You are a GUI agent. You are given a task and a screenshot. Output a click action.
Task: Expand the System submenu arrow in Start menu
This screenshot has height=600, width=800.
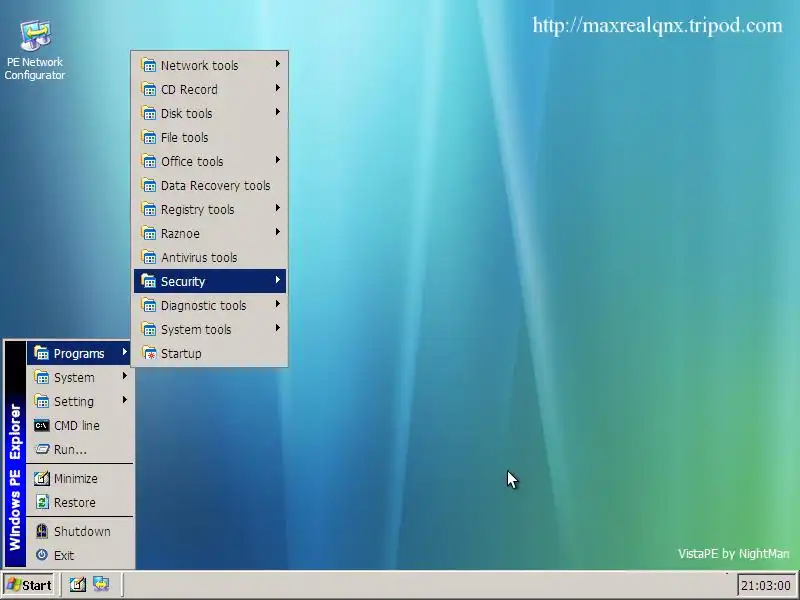[x=124, y=376]
